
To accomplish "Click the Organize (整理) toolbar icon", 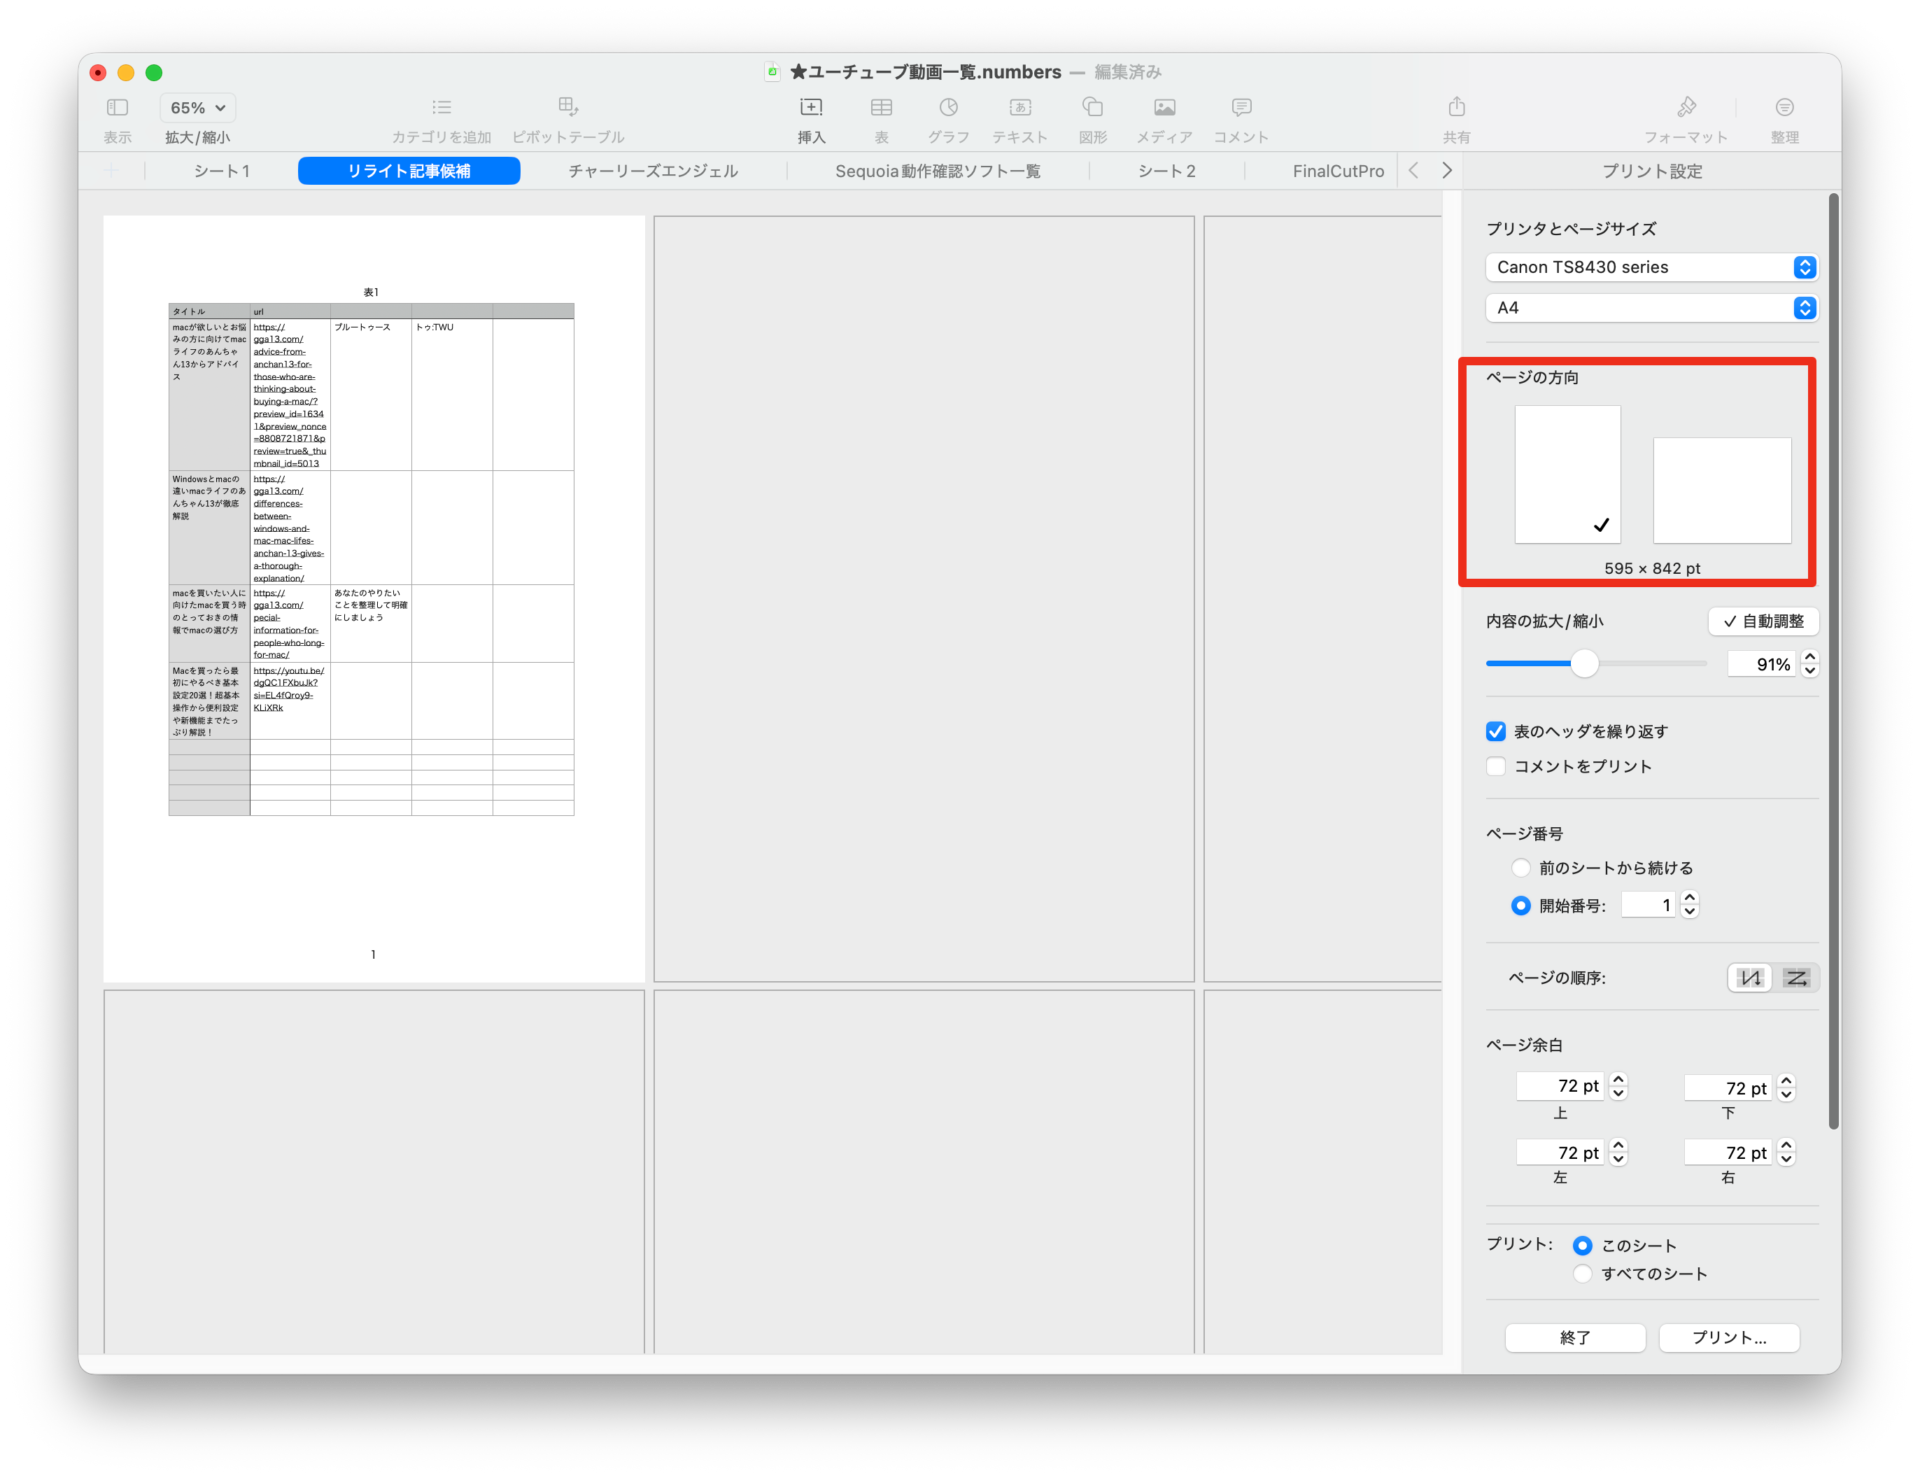I will pyautogui.click(x=1784, y=107).
